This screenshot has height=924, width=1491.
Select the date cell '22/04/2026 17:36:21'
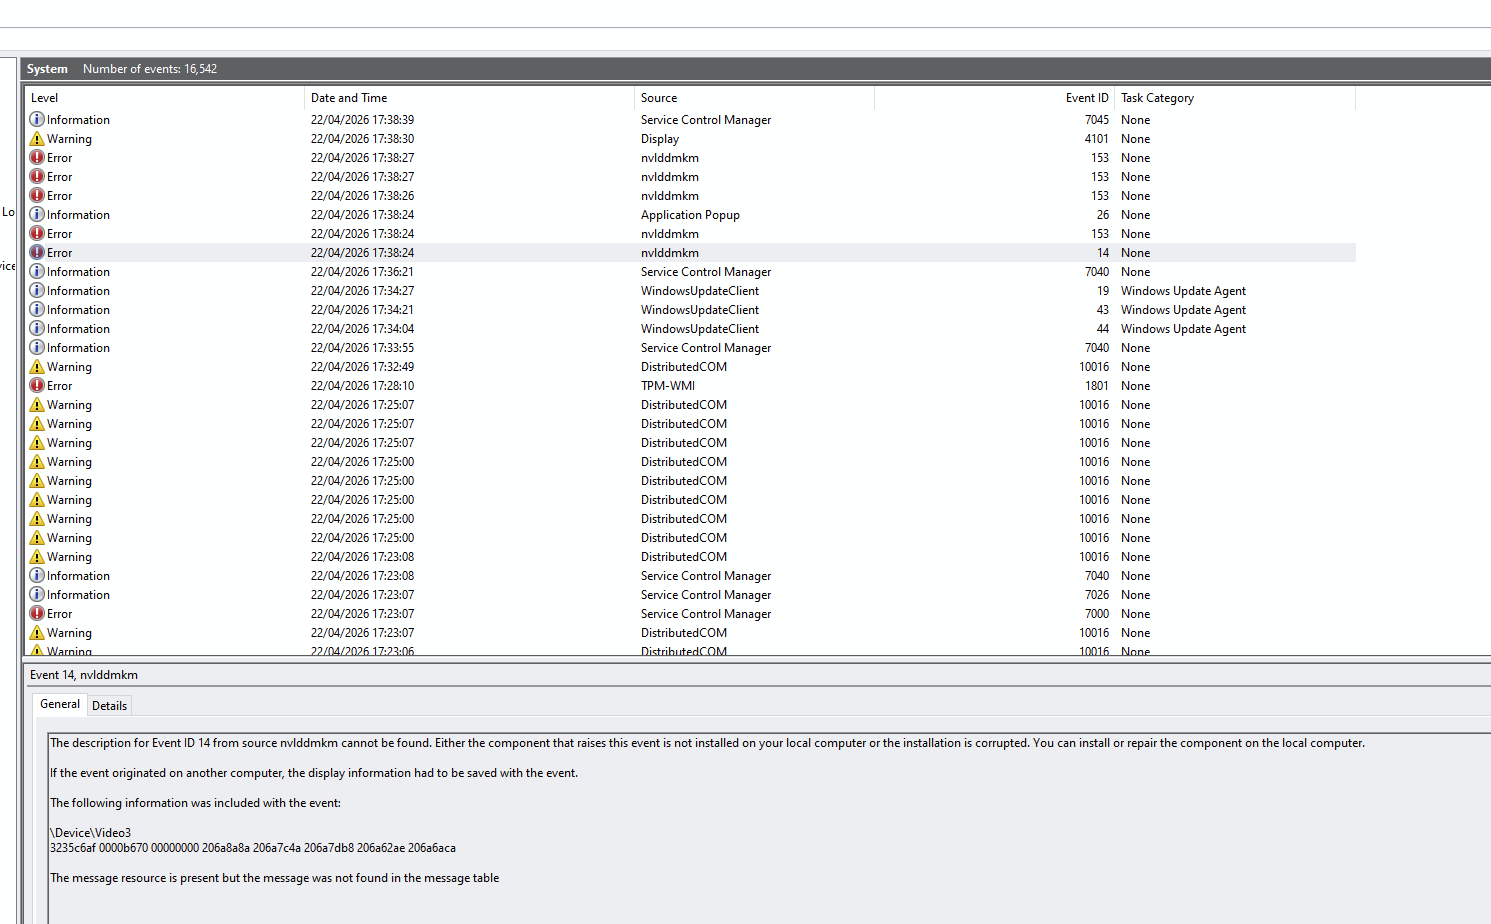point(362,272)
